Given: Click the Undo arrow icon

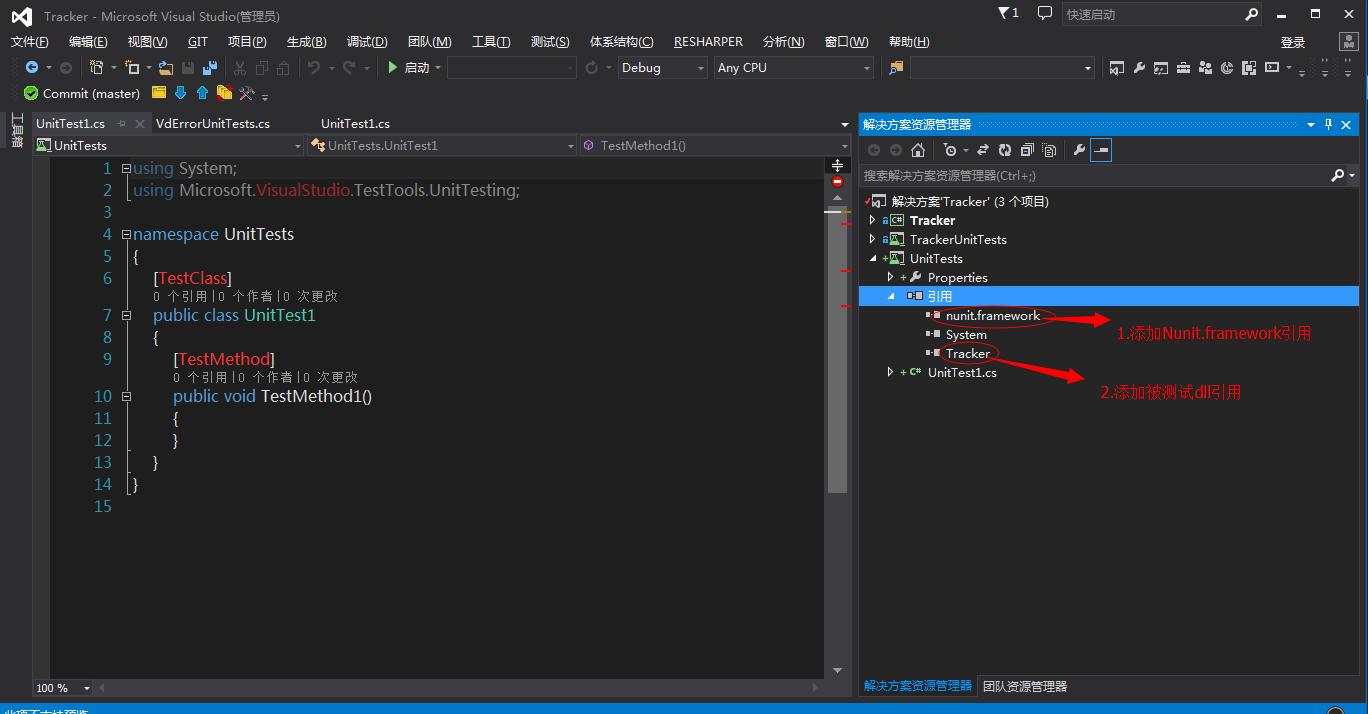Looking at the screenshot, I should pyautogui.click(x=314, y=67).
